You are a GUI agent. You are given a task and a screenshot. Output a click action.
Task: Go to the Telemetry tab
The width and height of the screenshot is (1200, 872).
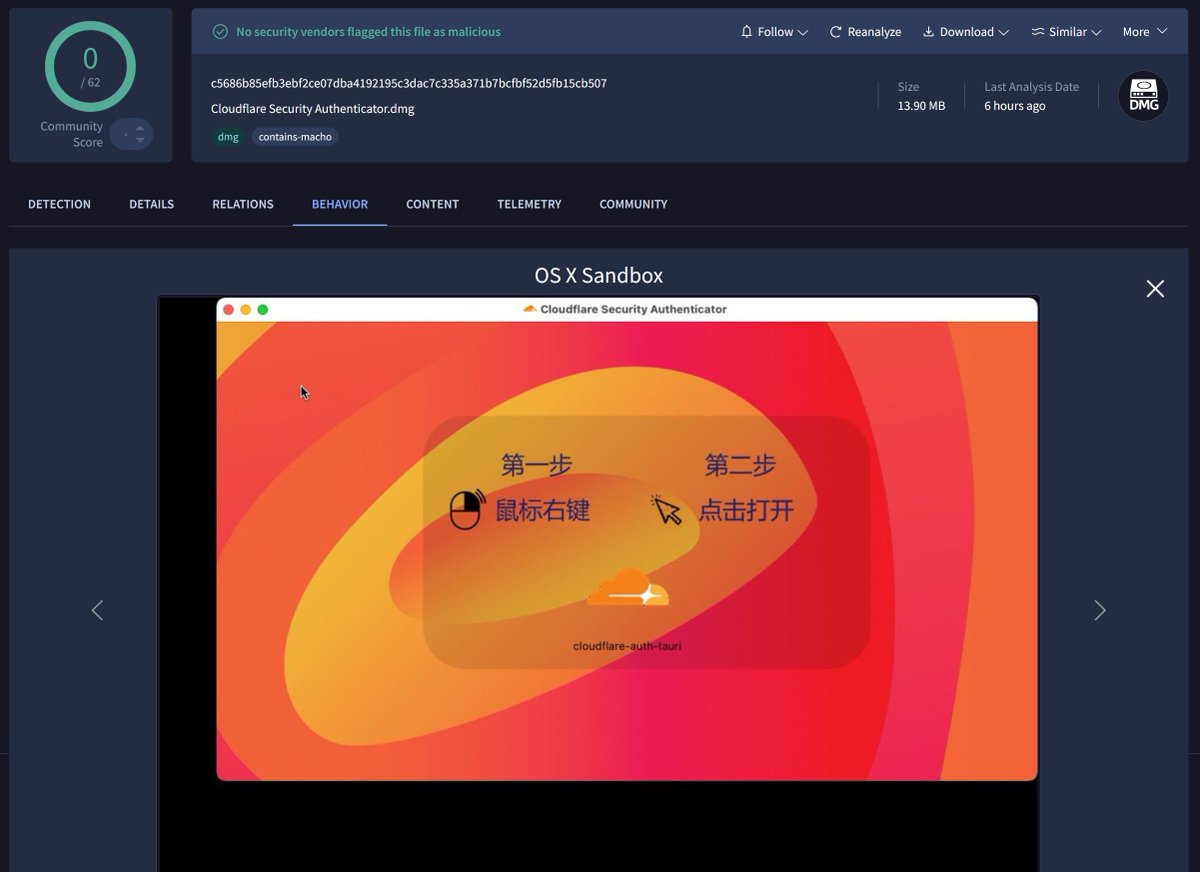tap(529, 204)
